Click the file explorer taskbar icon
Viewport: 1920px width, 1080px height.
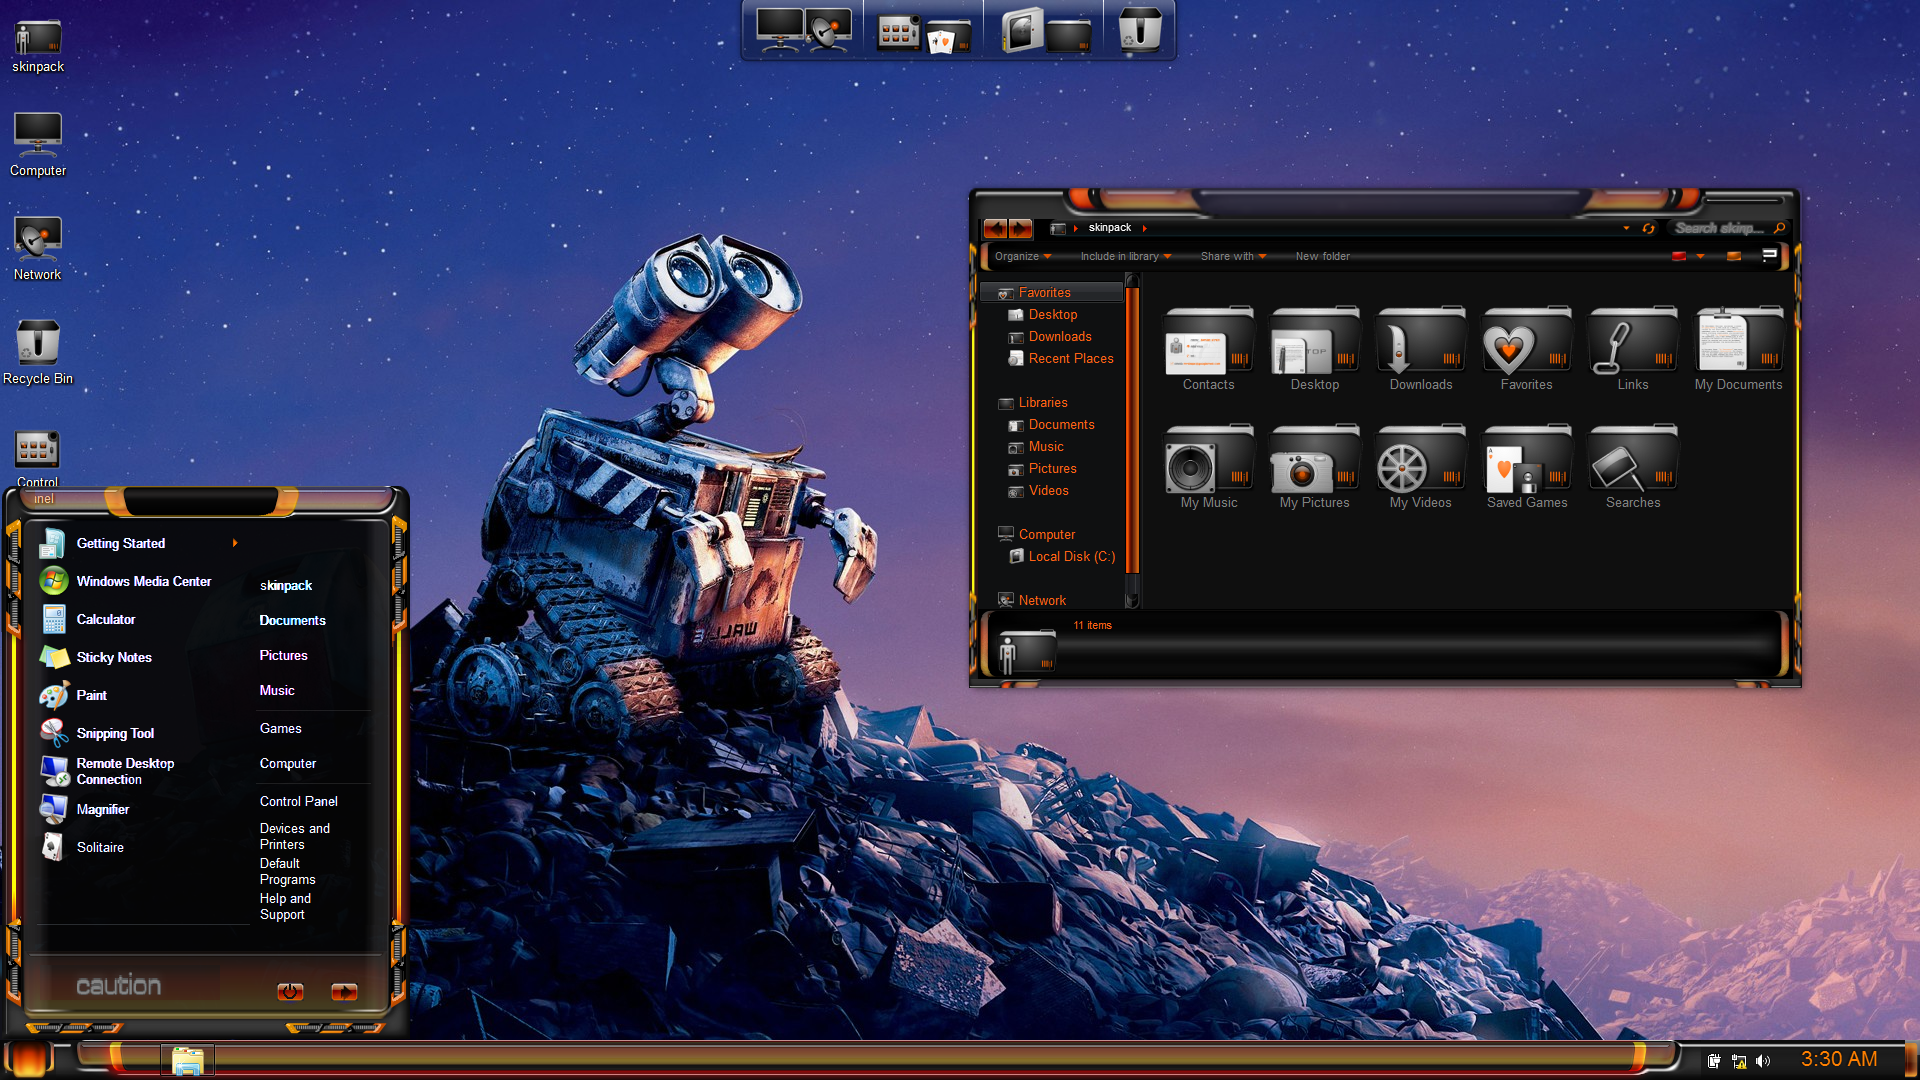coord(187,1060)
